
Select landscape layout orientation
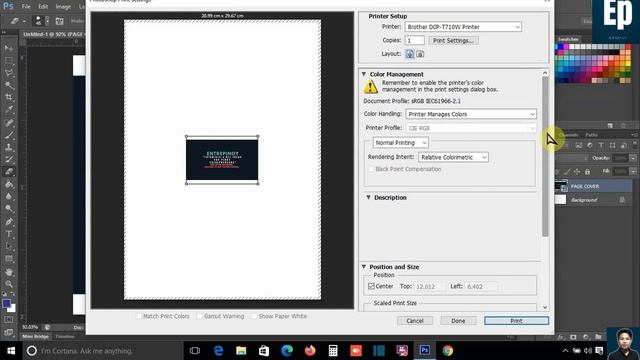pos(420,54)
